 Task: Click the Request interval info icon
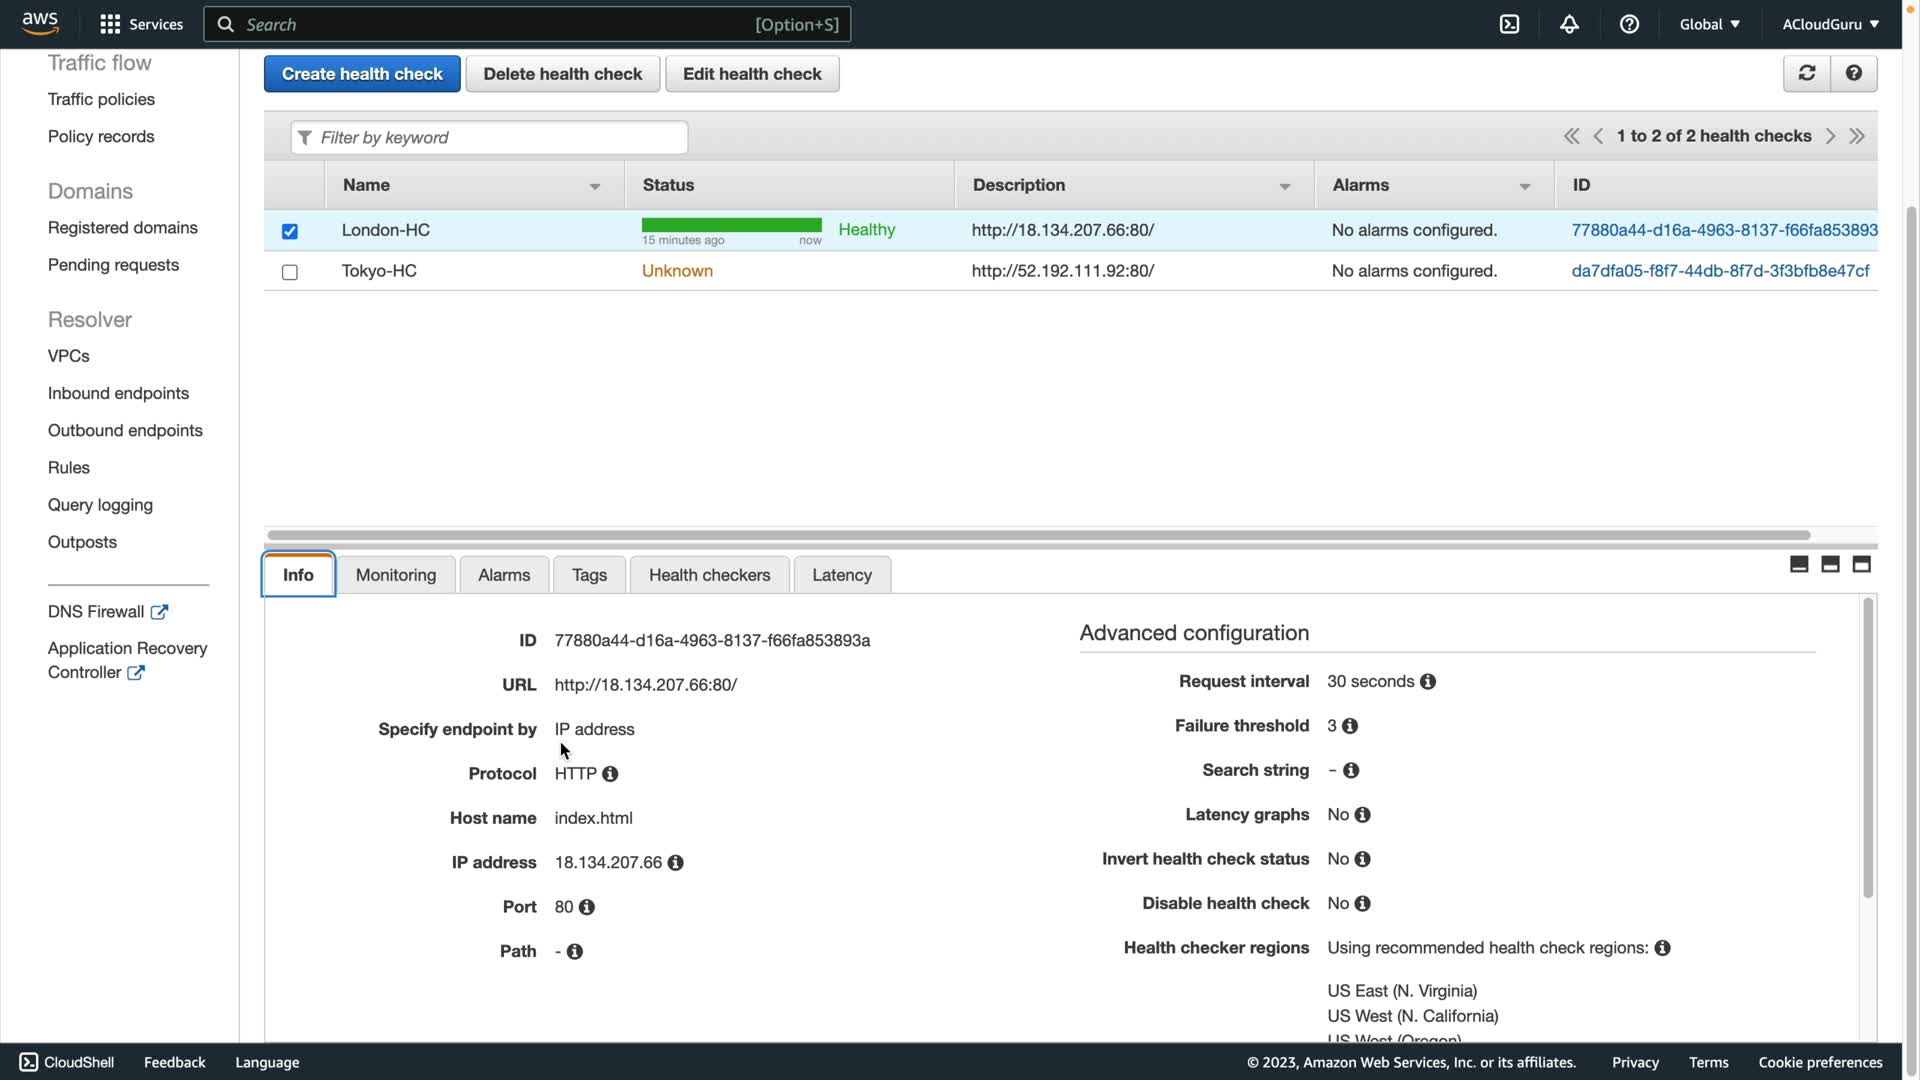(x=1428, y=682)
